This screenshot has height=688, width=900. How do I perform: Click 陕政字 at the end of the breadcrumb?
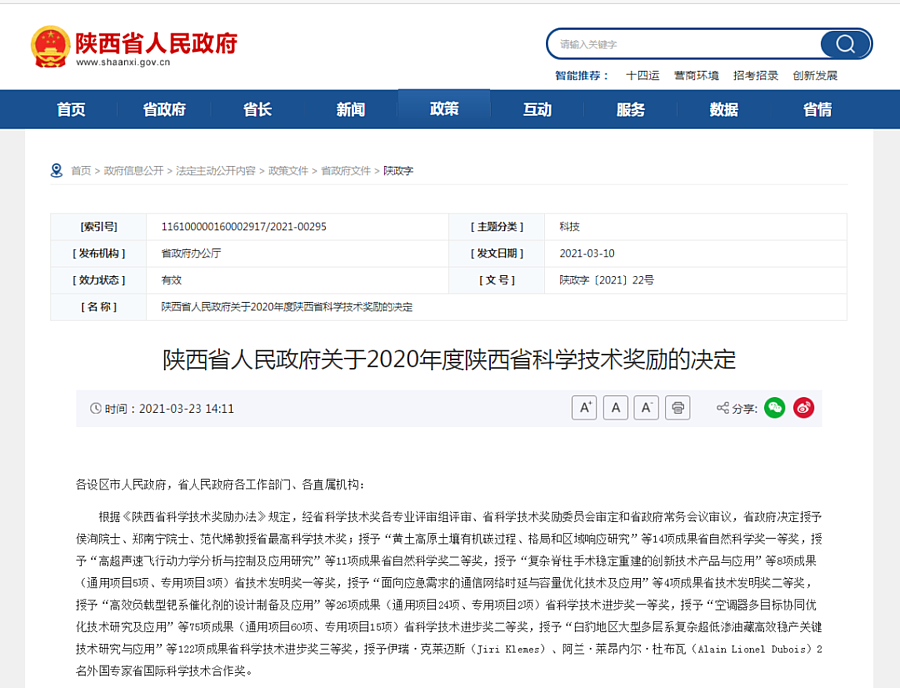pos(399,170)
